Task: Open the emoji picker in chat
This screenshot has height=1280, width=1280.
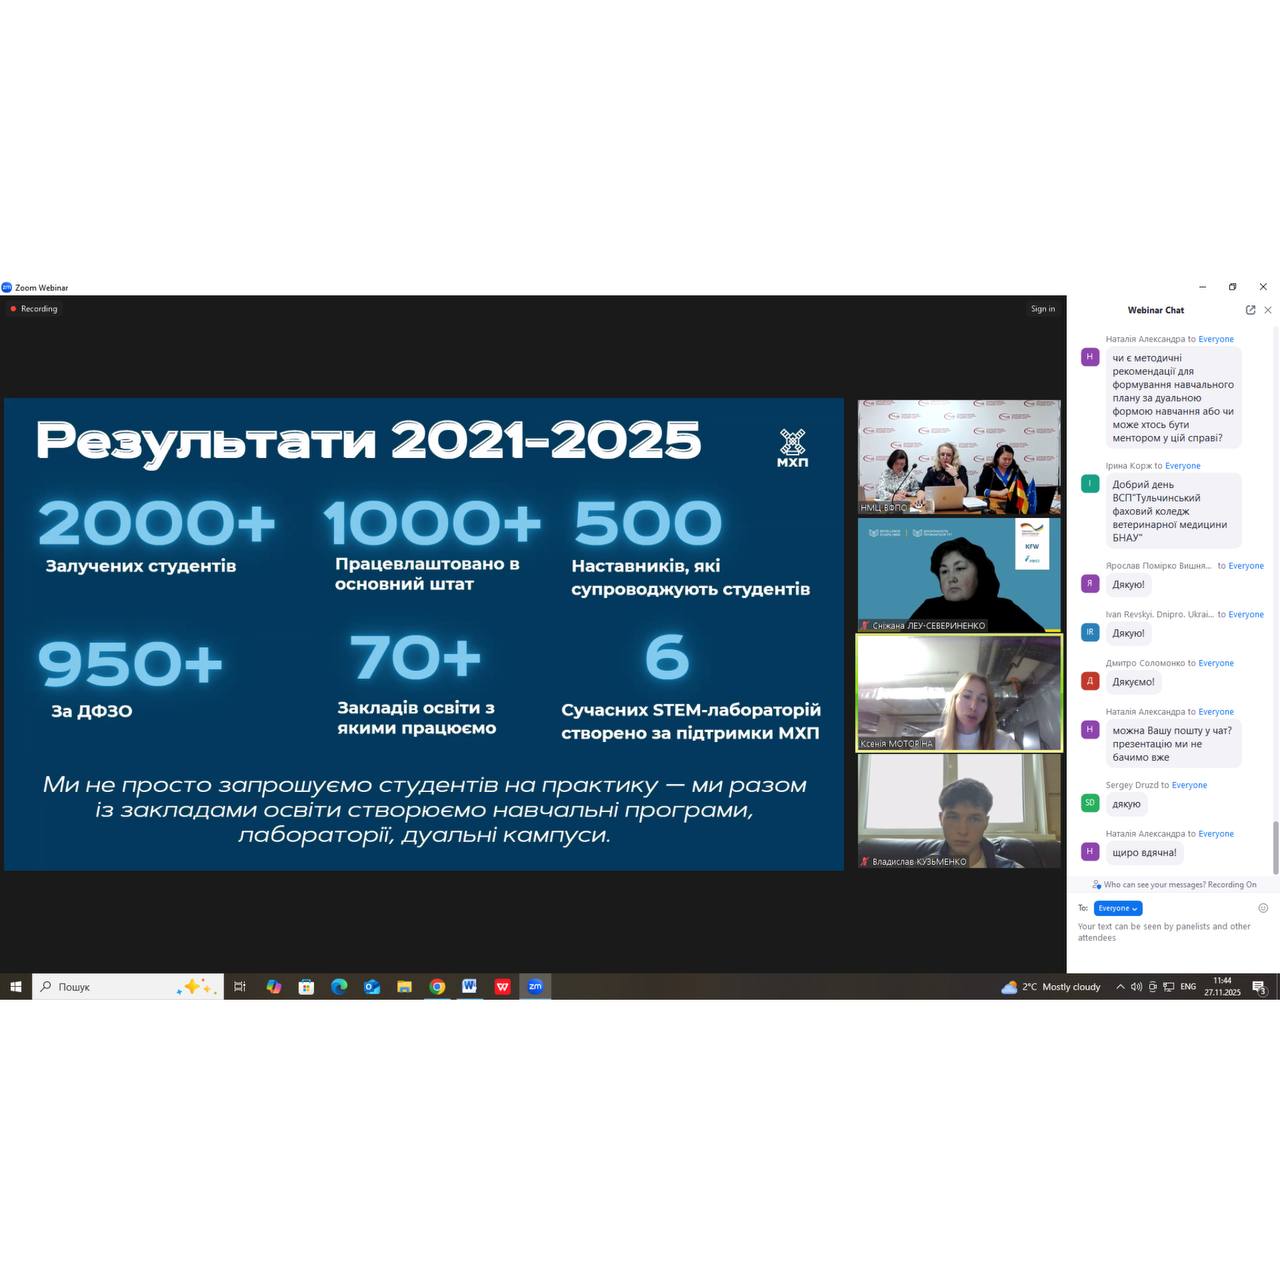Action: coord(1263,908)
